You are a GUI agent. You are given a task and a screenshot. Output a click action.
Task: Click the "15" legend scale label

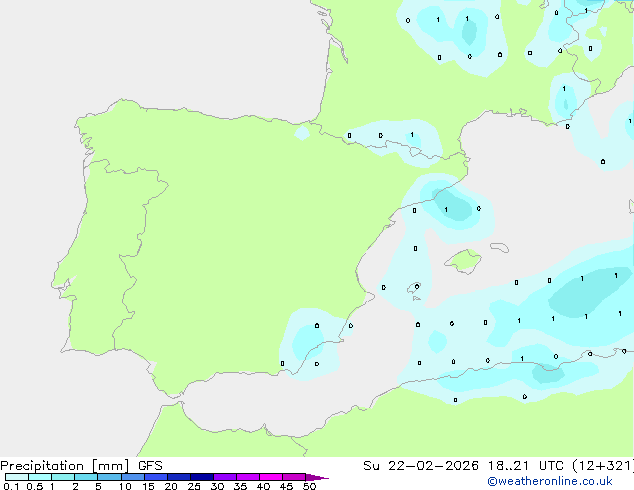148,486
